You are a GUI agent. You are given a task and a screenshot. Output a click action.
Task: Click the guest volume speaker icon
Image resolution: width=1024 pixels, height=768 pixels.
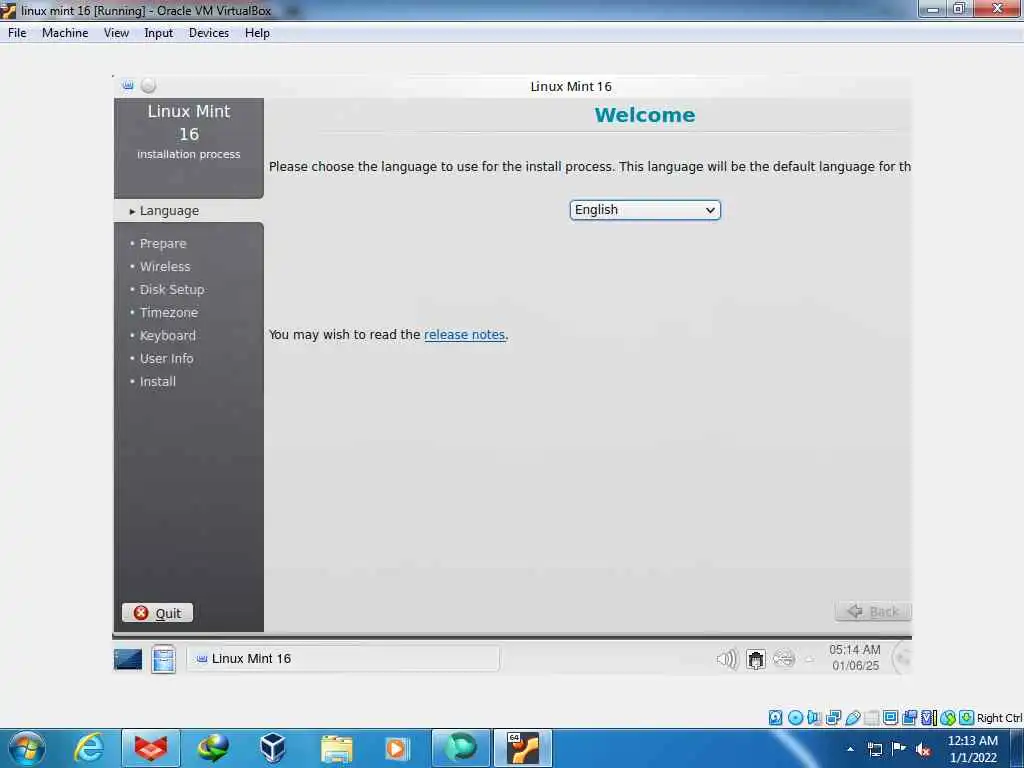[x=726, y=659]
